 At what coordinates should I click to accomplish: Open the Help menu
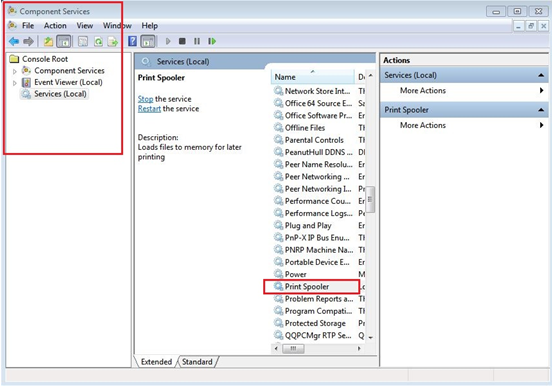150,26
